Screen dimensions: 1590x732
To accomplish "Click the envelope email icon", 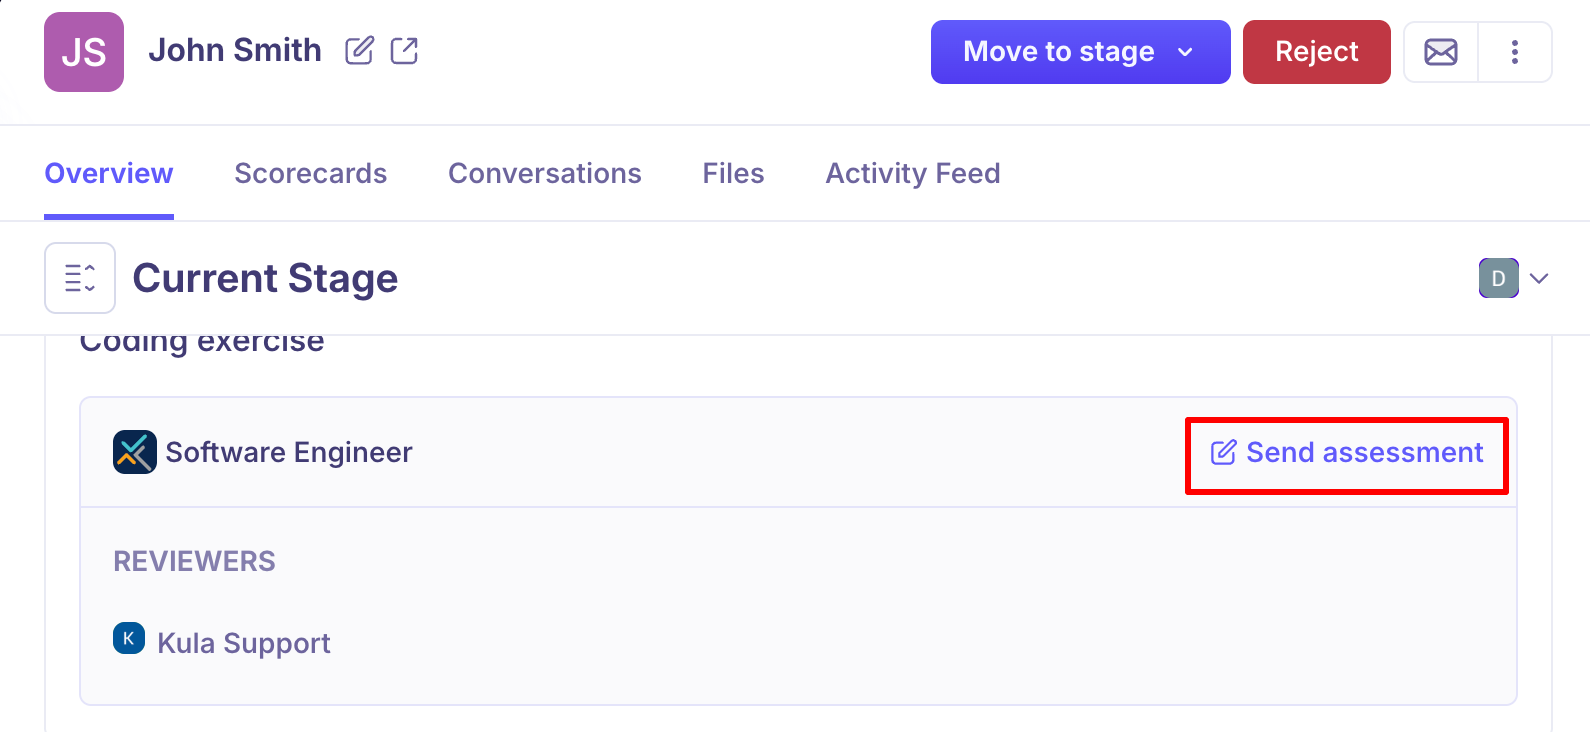I will click(x=1440, y=52).
